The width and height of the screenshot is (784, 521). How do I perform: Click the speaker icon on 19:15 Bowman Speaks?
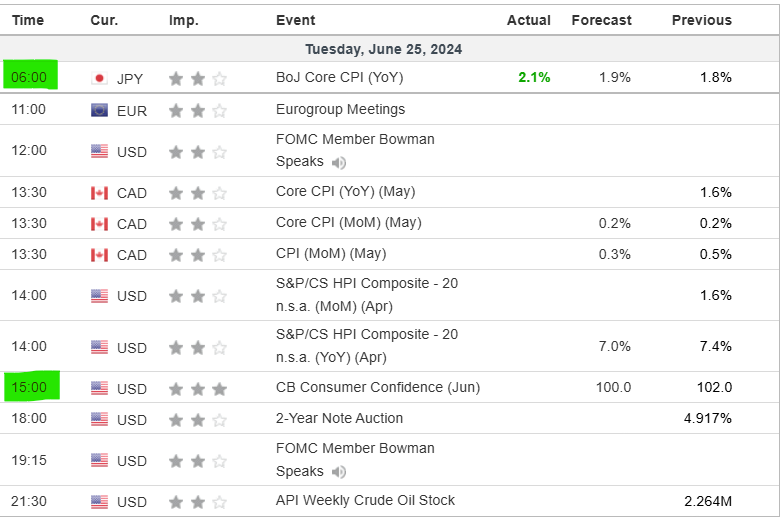[339, 471]
